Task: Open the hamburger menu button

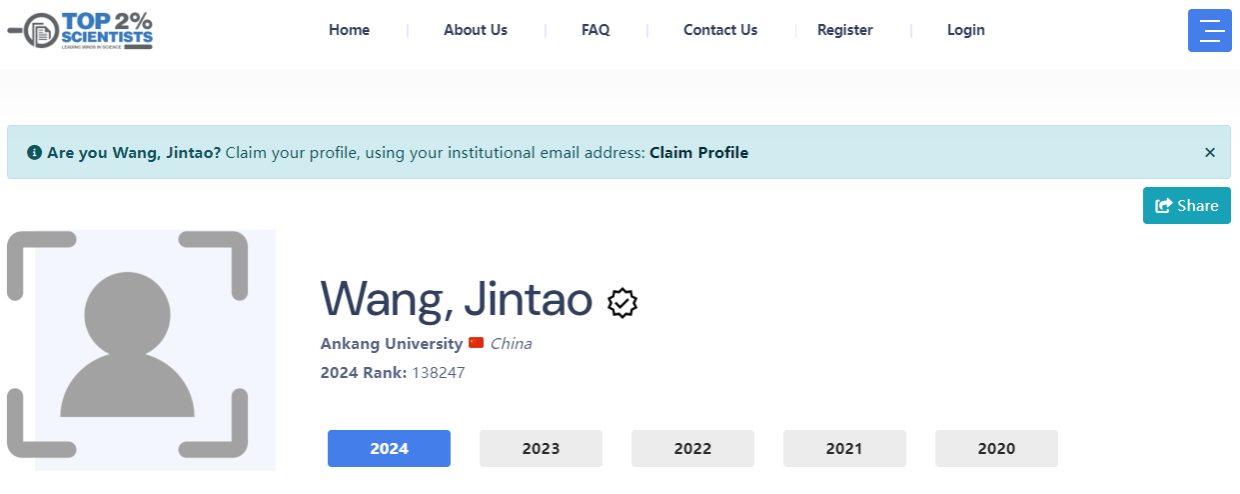Action: tap(1210, 30)
